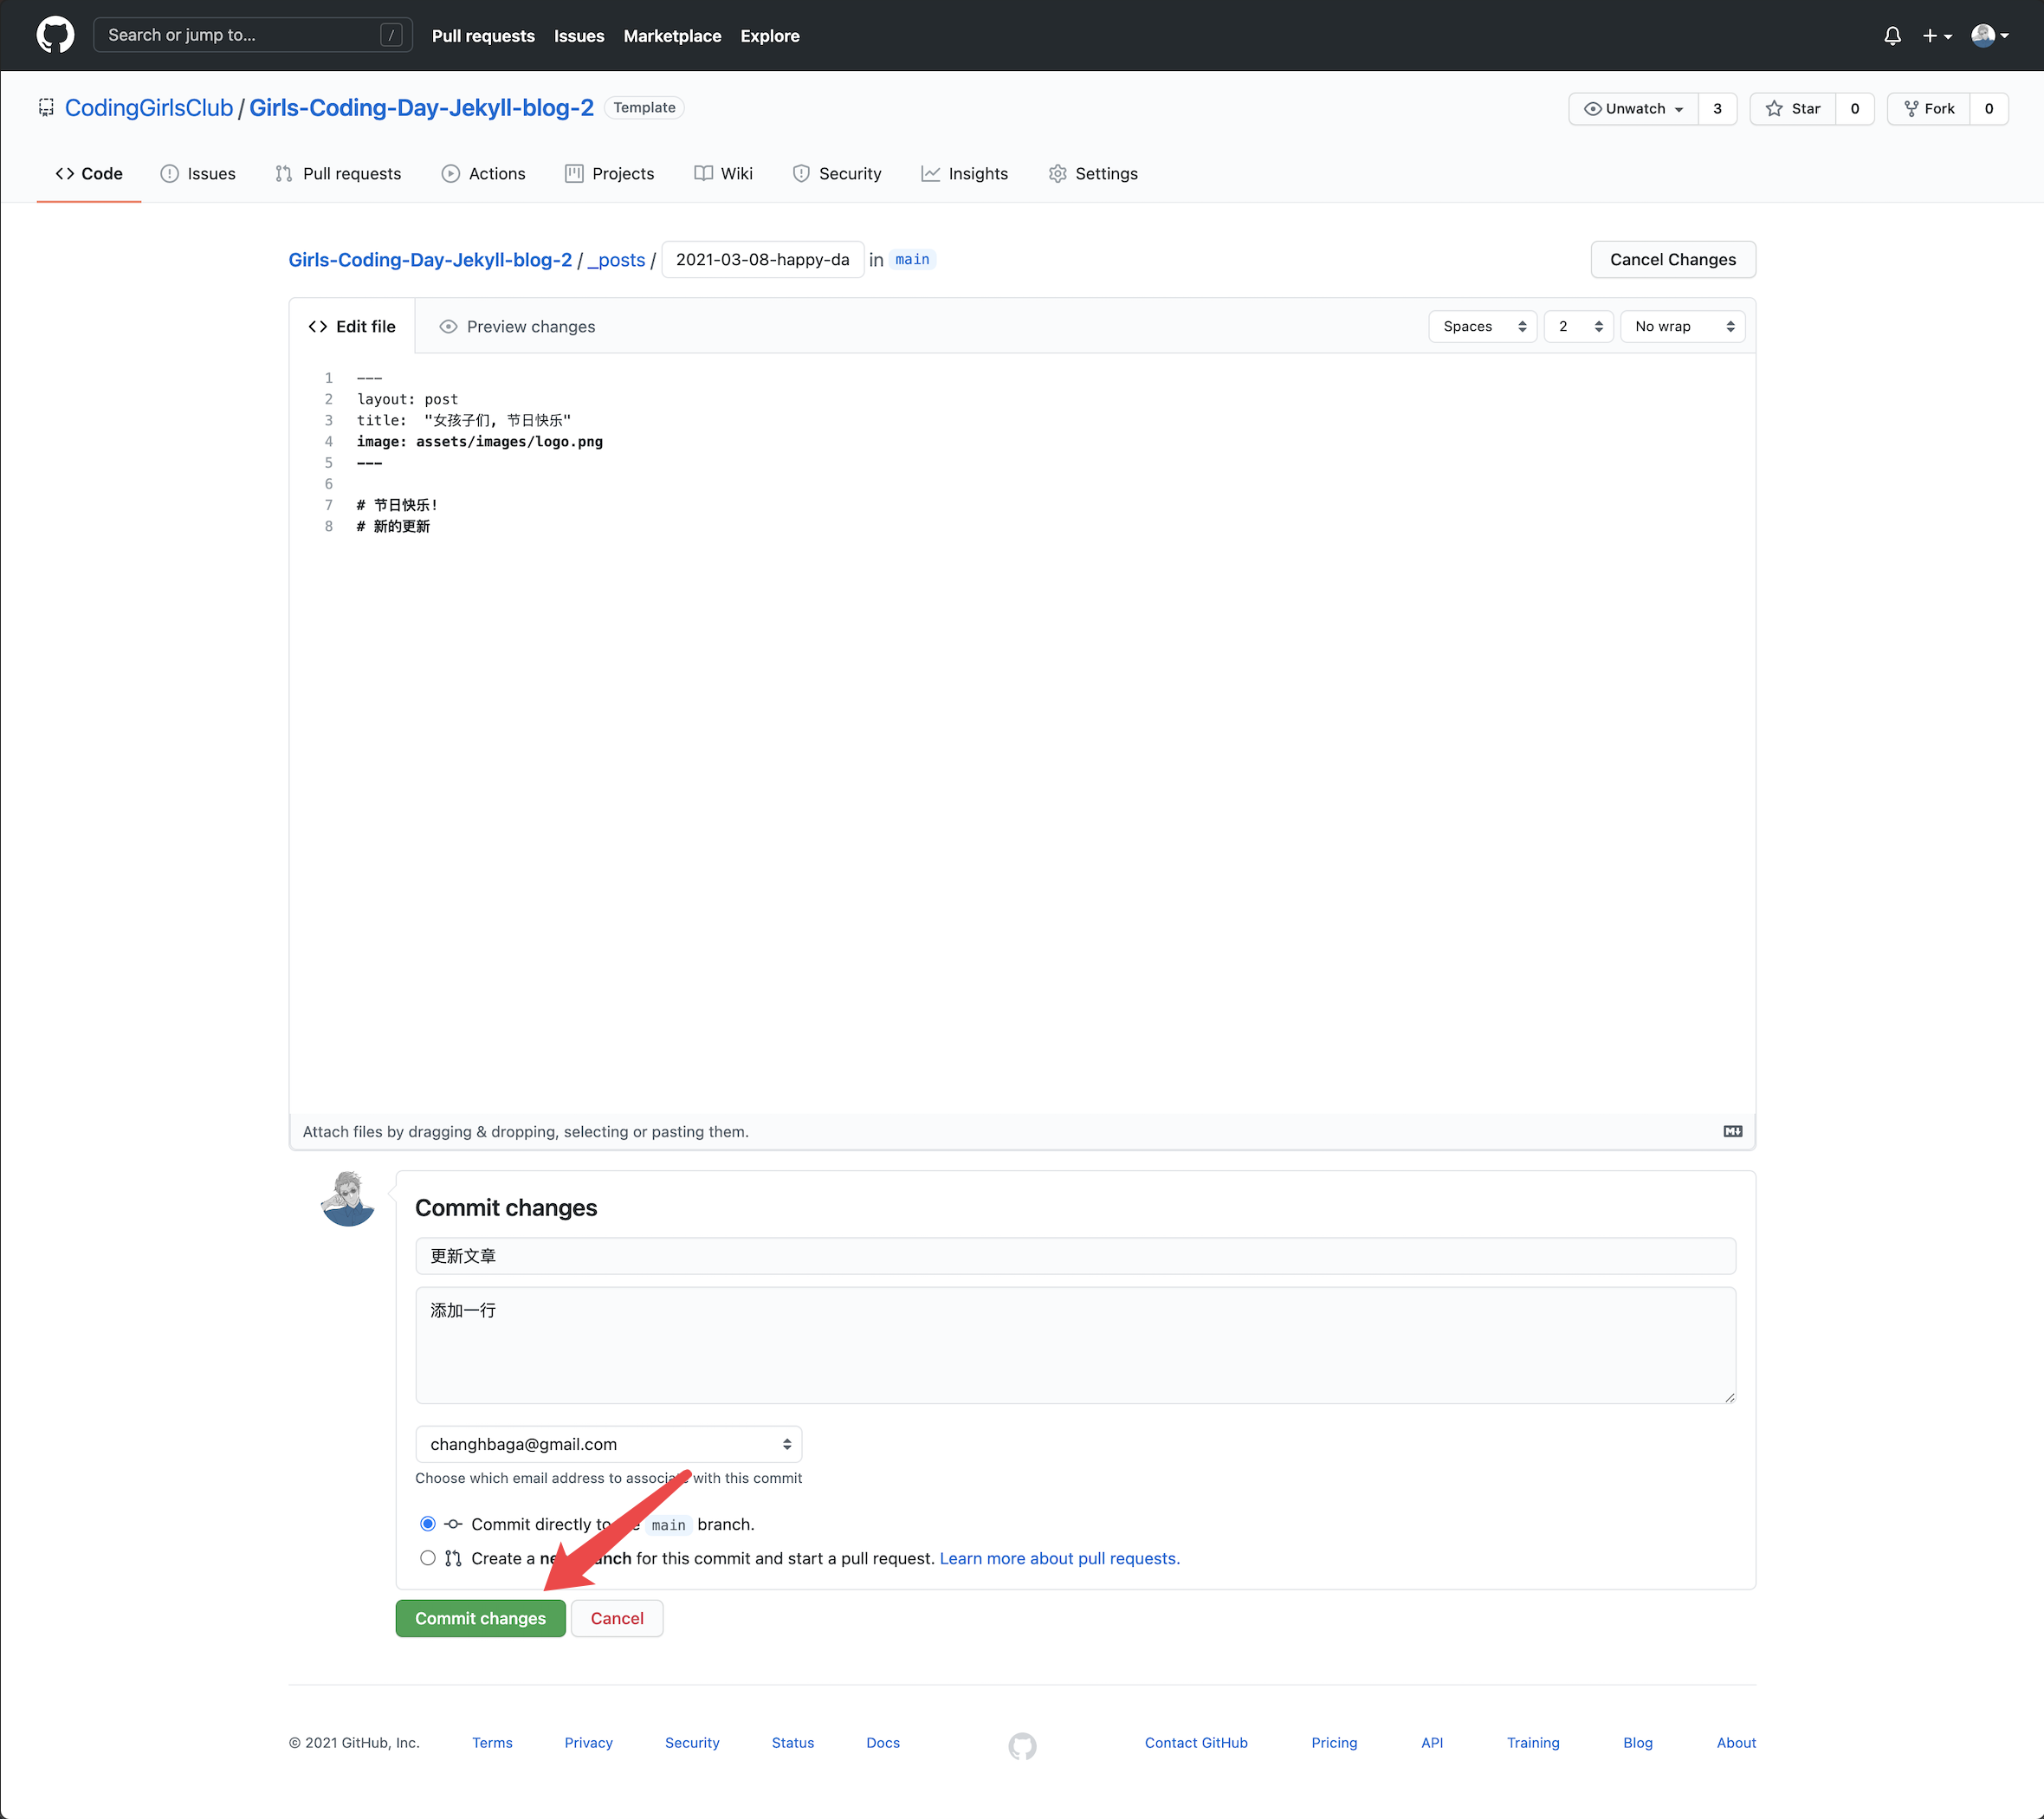Viewport: 2044px width, 1819px height.
Task: Choose commit email address dropdown
Action: click(x=608, y=1444)
